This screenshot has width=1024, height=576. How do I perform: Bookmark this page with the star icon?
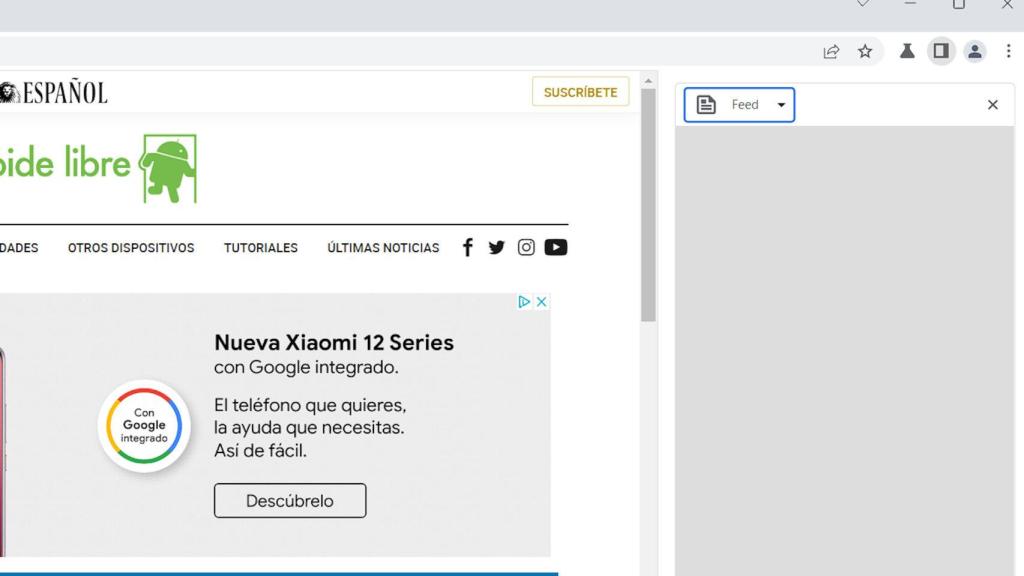[x=865, y=51]
